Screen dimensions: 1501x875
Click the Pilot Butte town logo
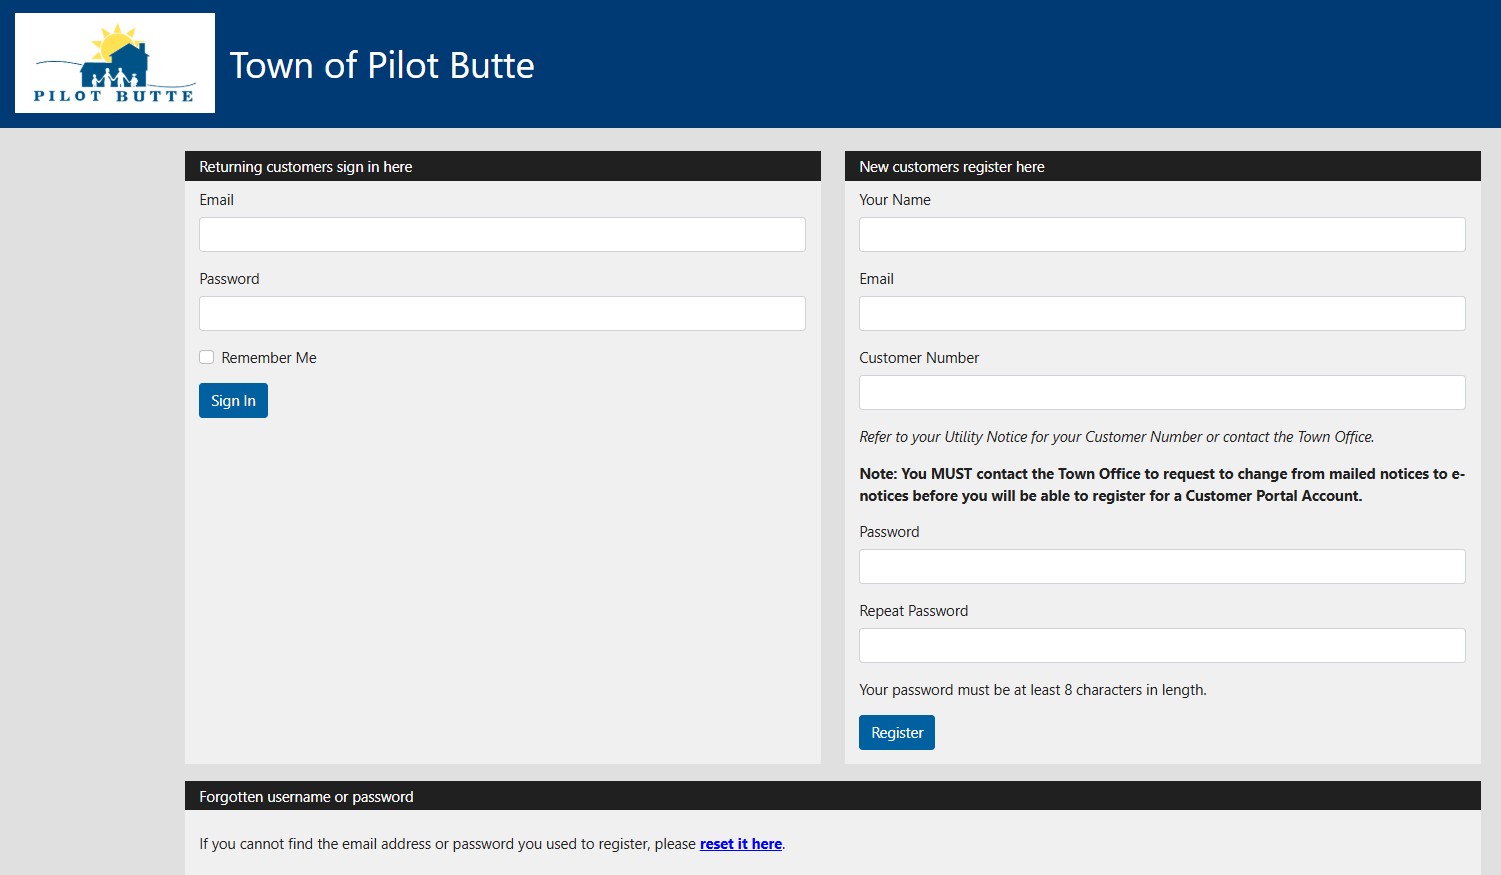pos(115,63)
